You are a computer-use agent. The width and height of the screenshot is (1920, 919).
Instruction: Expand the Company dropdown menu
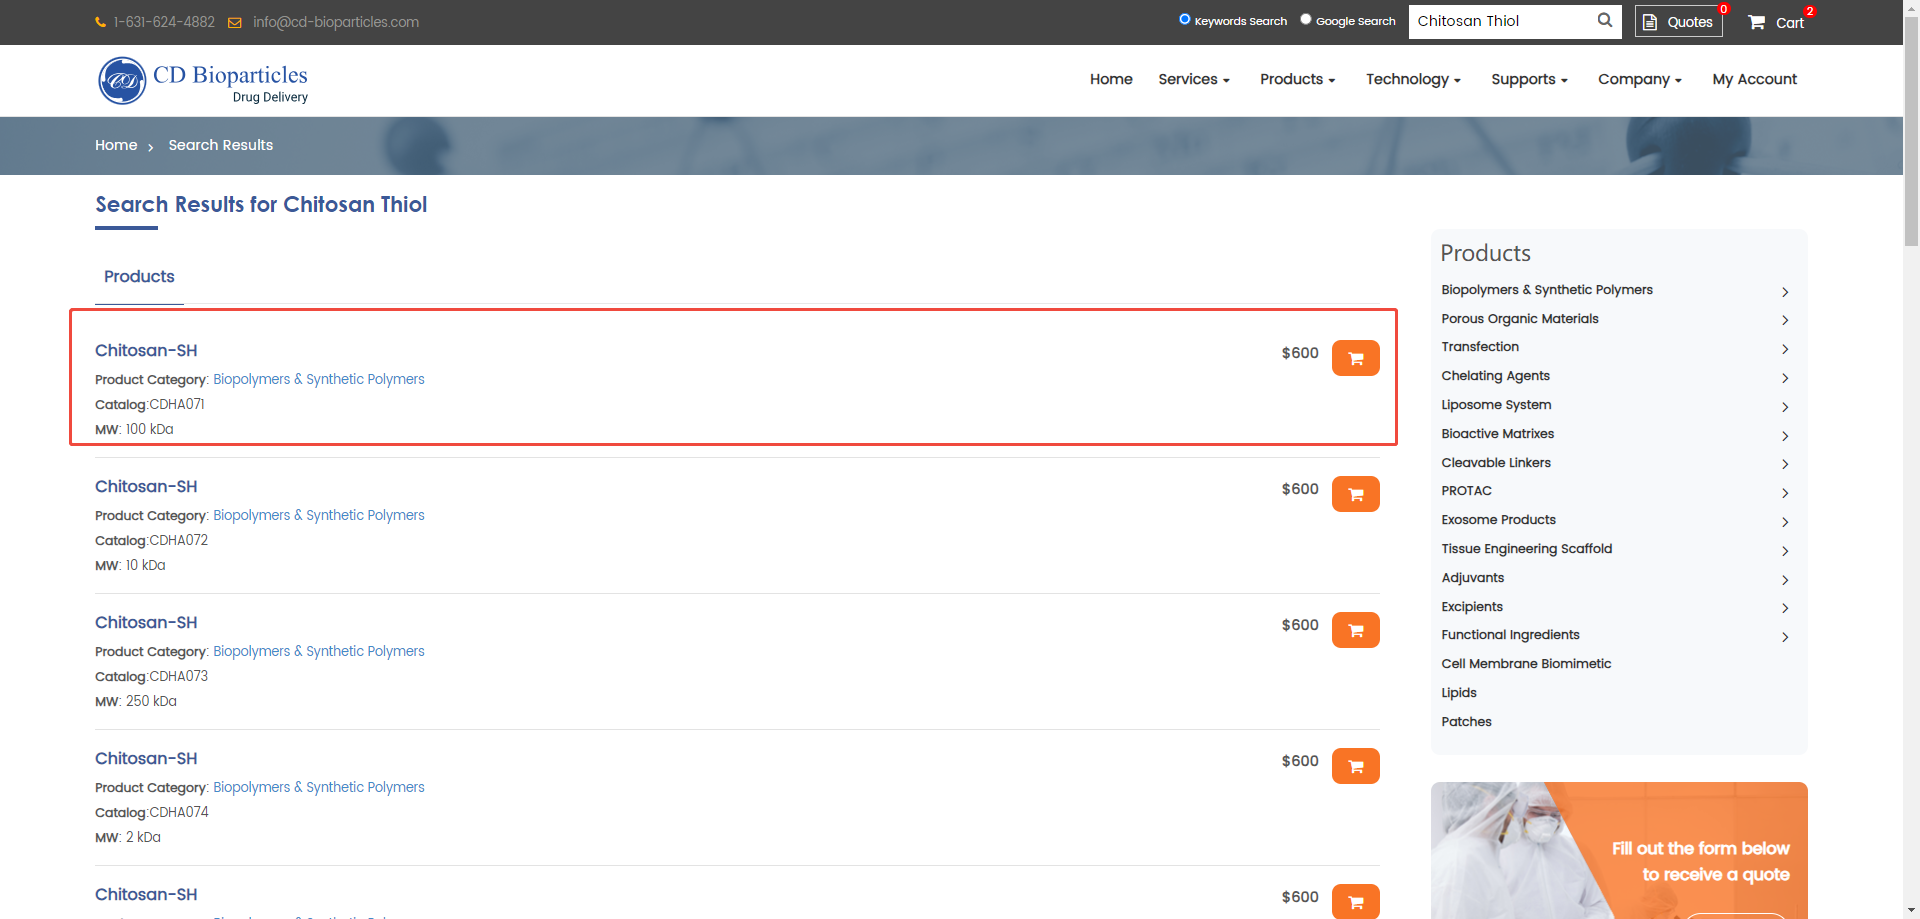coord(1639,79)
